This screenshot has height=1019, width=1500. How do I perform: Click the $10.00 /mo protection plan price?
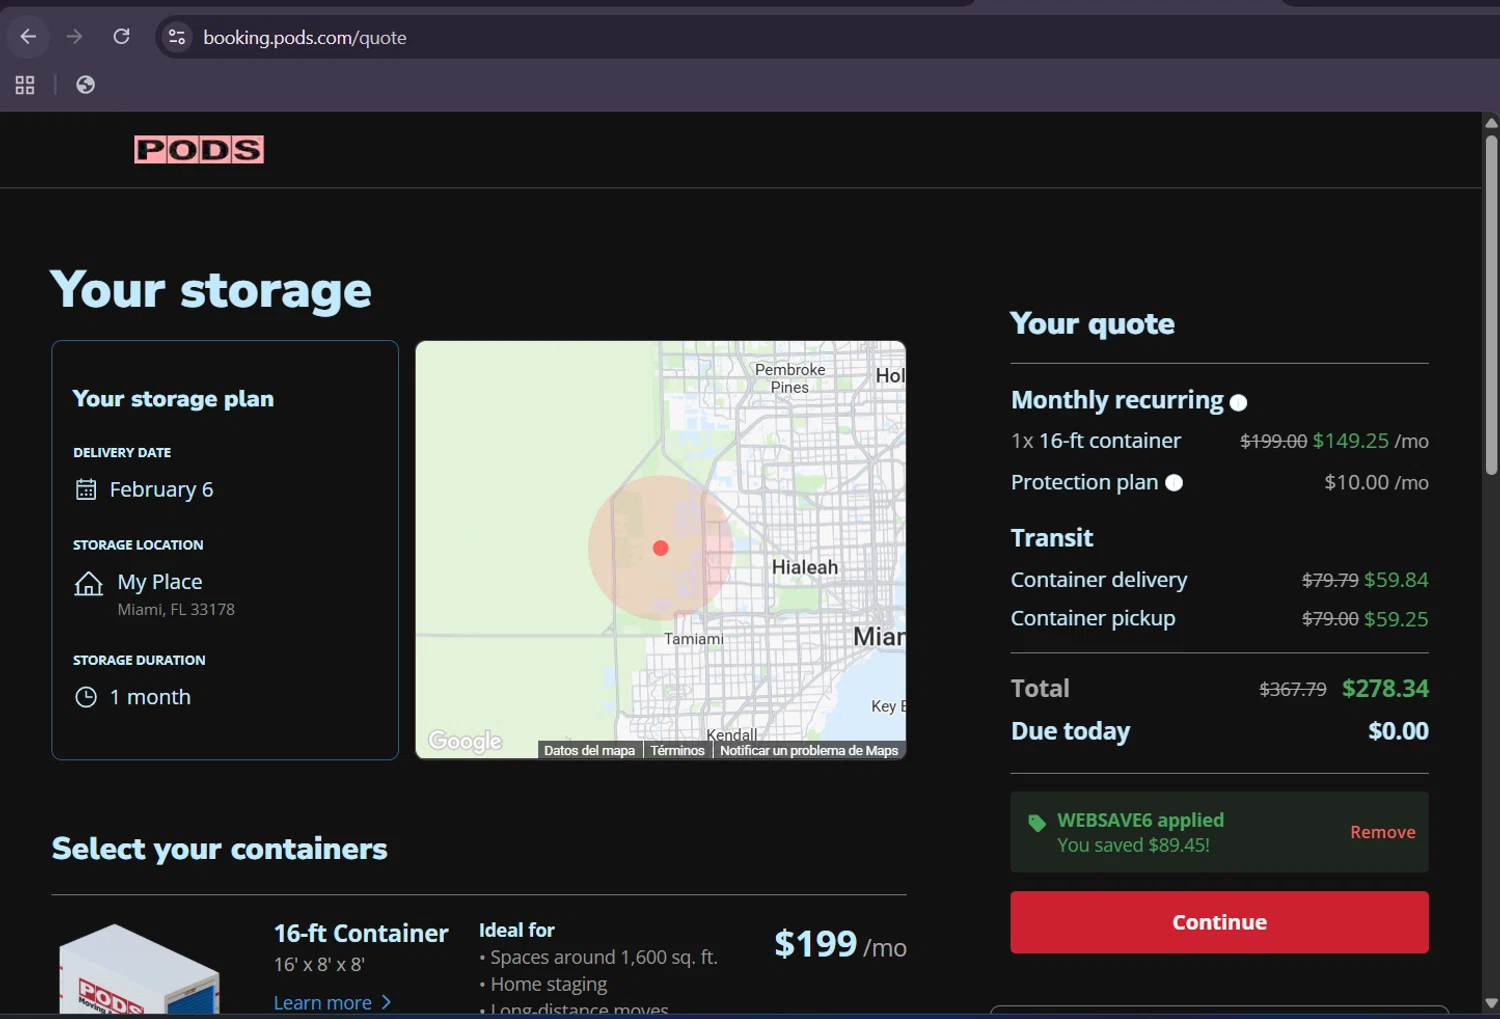pyautogui.click(x=1376, y=482)
